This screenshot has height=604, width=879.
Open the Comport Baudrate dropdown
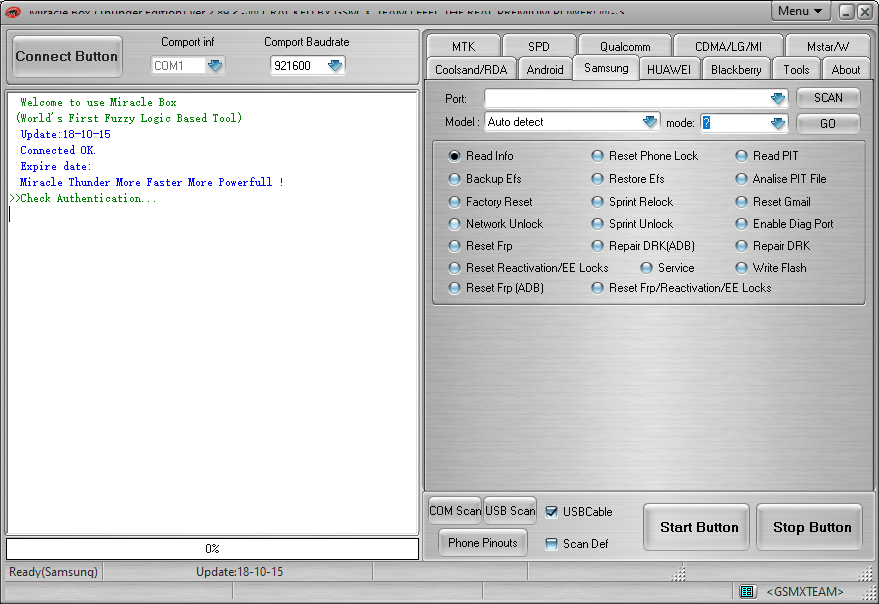click(334, 64)
